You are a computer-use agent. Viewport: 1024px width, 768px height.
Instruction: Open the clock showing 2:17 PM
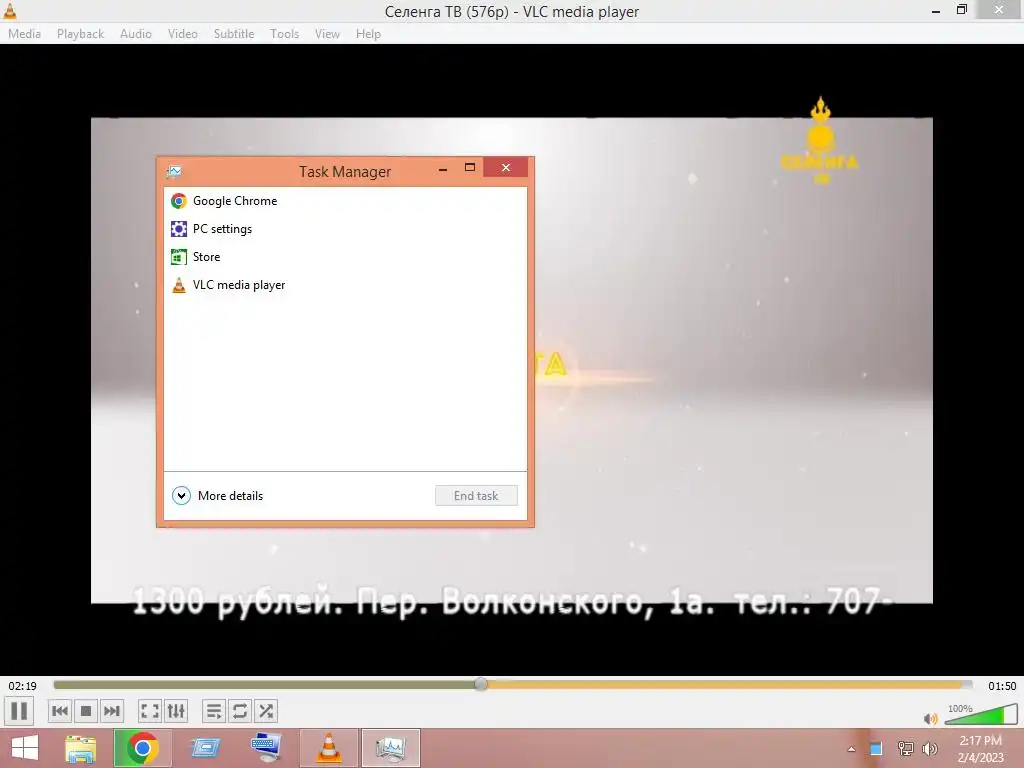pos(980,749)
